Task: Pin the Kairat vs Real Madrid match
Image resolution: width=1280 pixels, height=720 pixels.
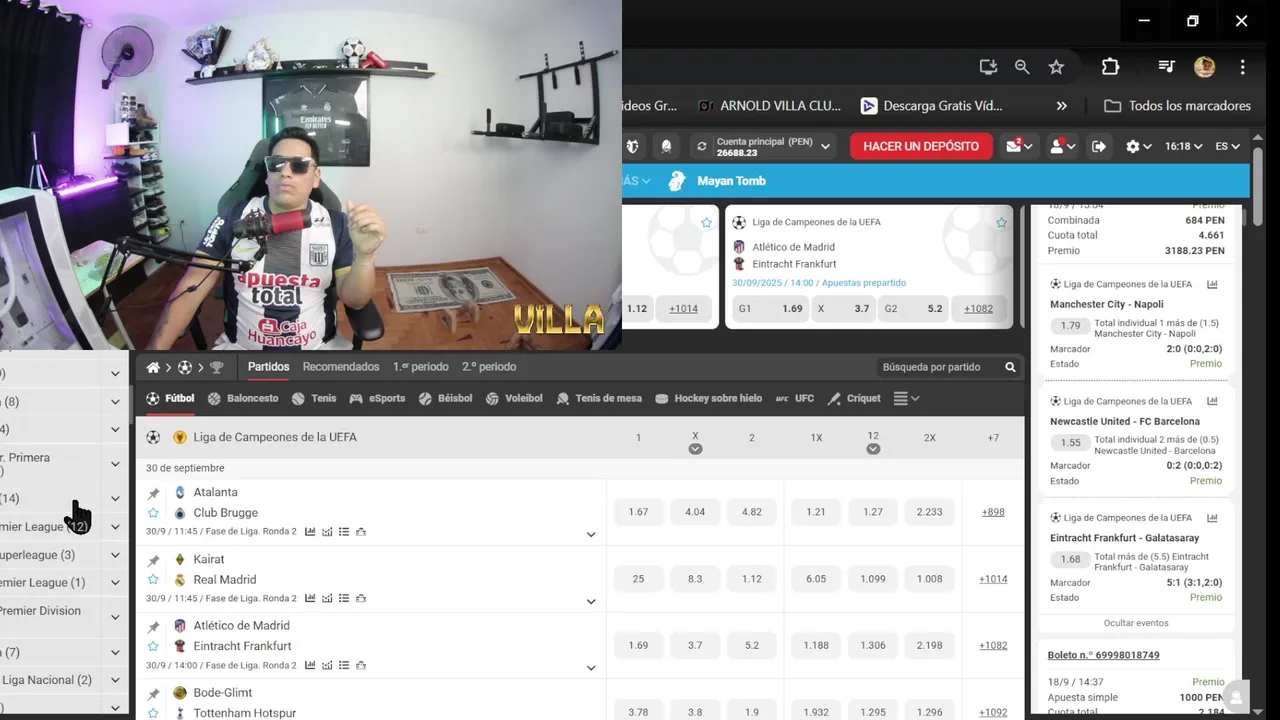Action: pos(153,560)
